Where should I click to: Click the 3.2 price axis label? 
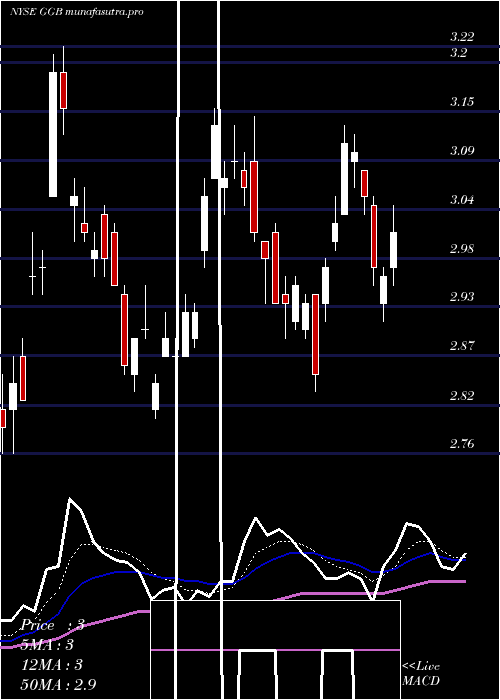pos(458,53)
